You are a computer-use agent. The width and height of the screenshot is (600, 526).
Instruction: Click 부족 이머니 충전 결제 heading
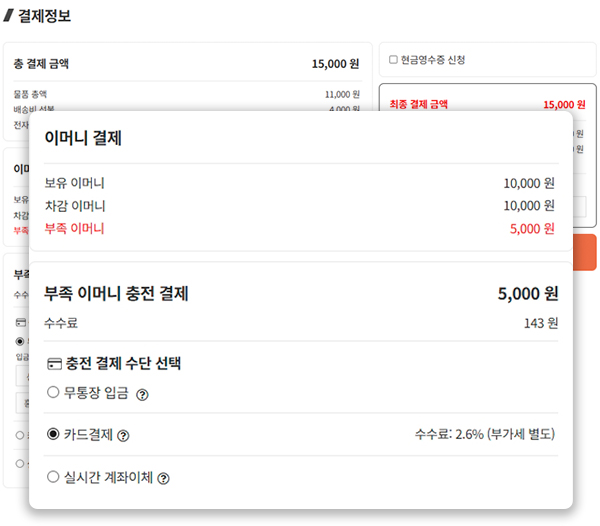tap(116, 294)
